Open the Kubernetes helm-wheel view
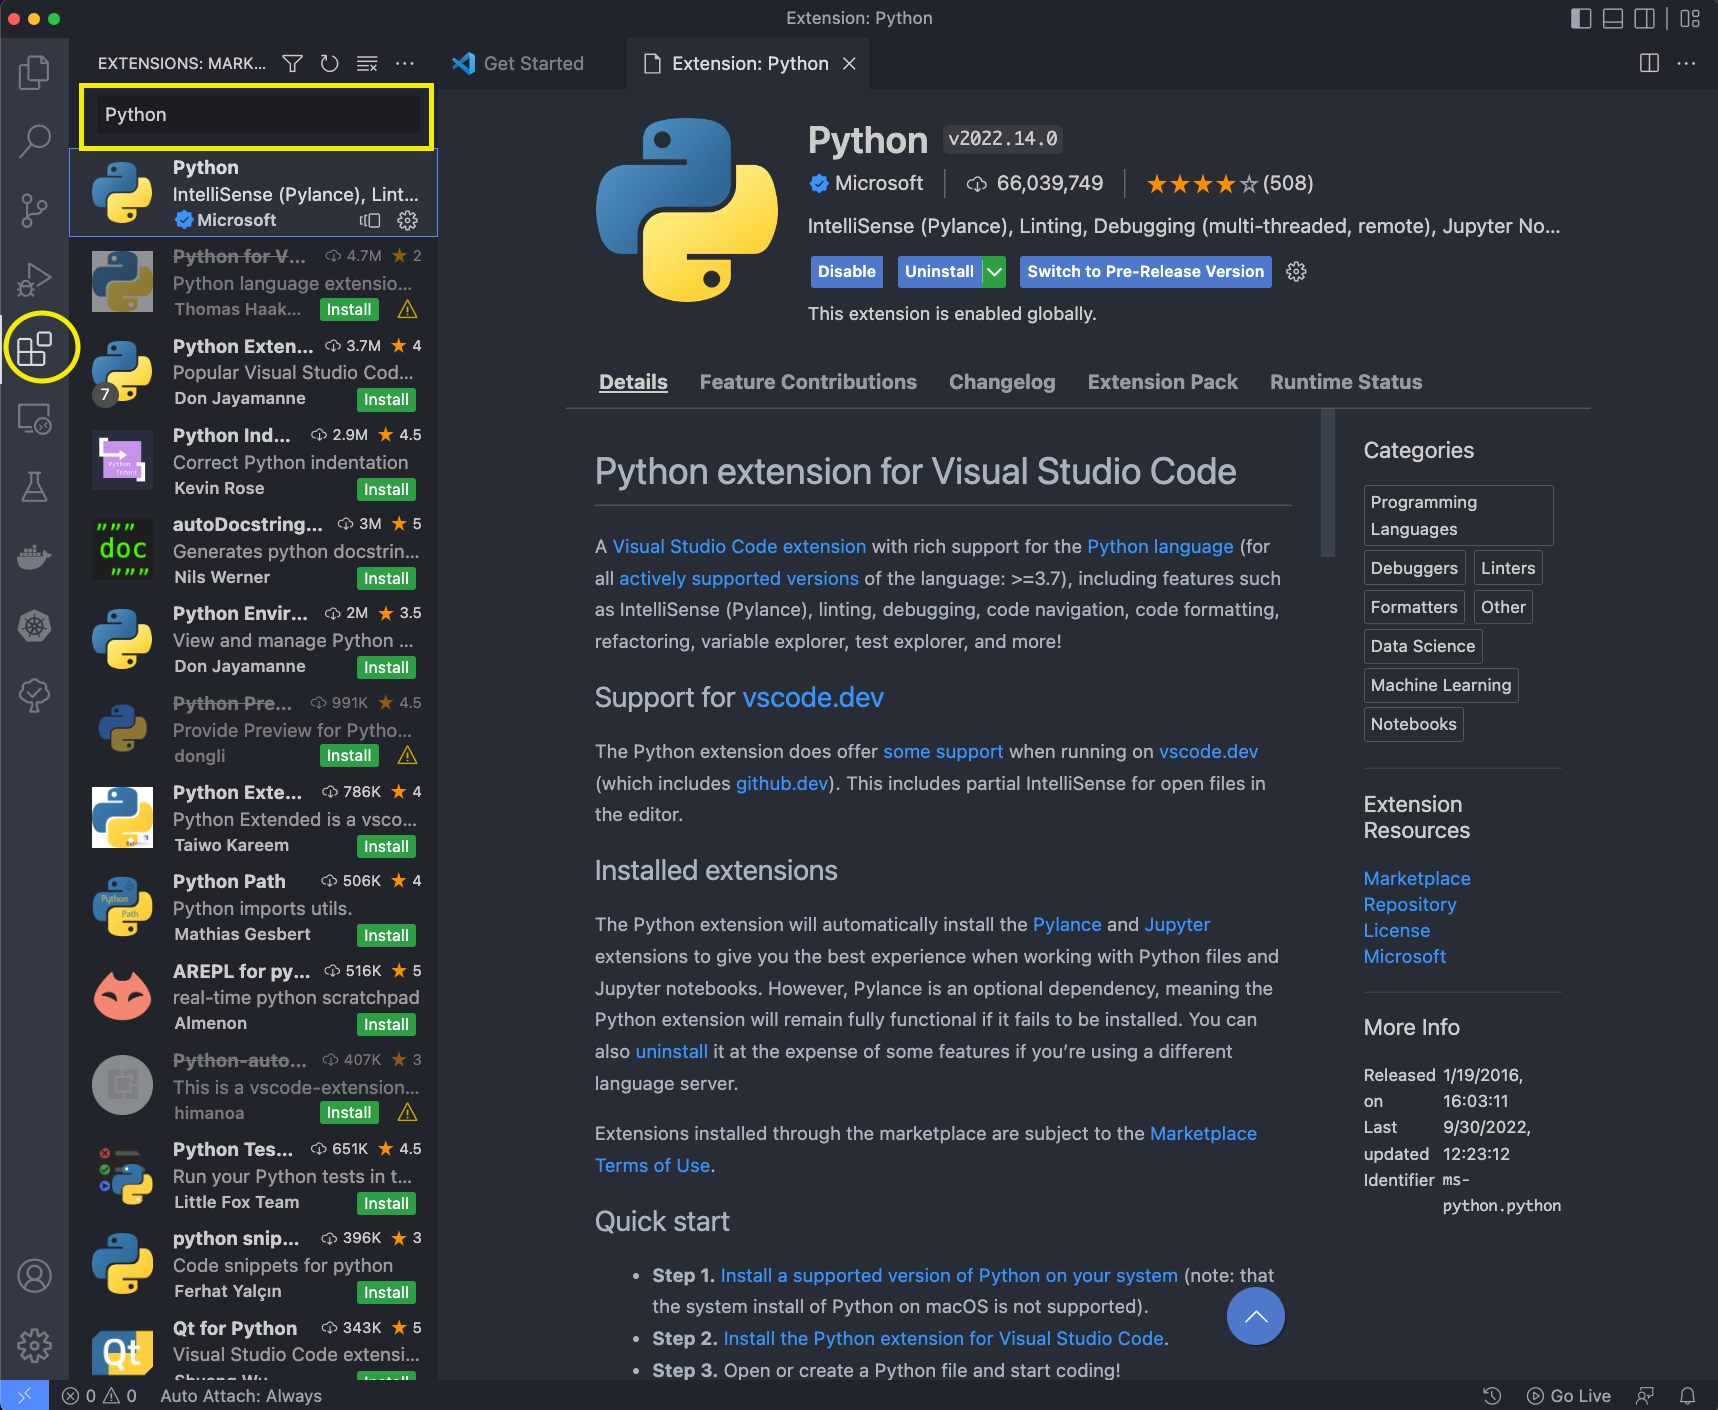This screenshot has height=1410, width=1718. pyautogui.click(x=34, y=626)
